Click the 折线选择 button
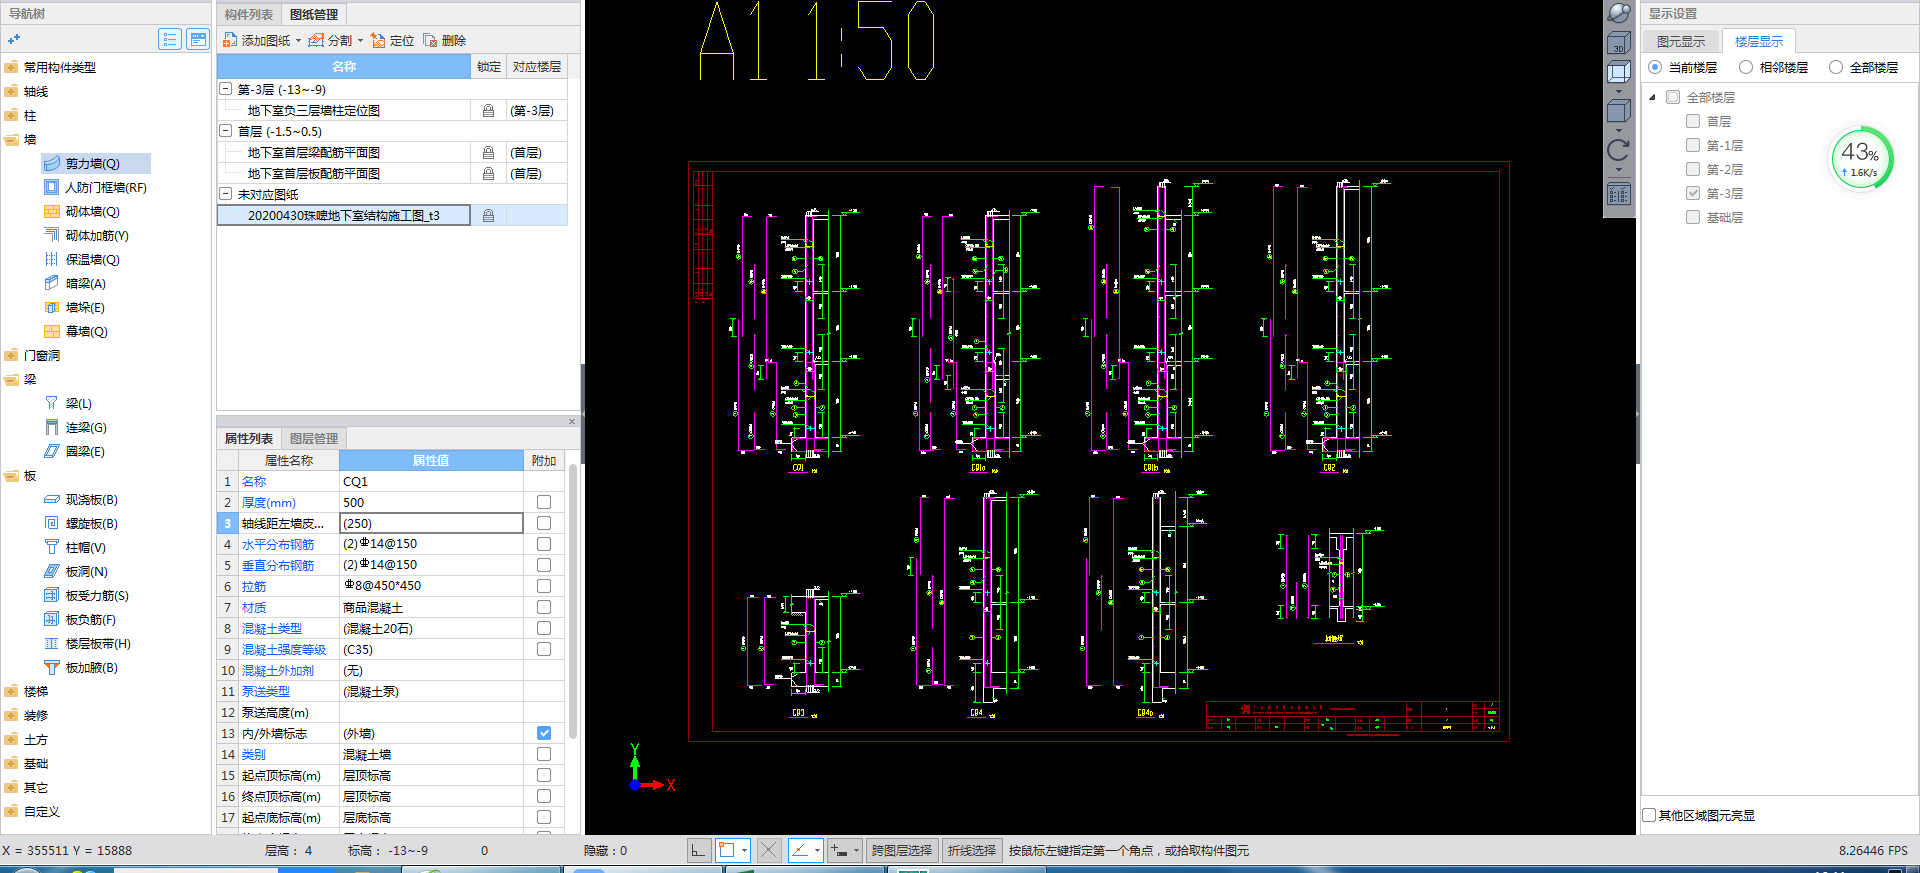 click(x=972, y=850)
